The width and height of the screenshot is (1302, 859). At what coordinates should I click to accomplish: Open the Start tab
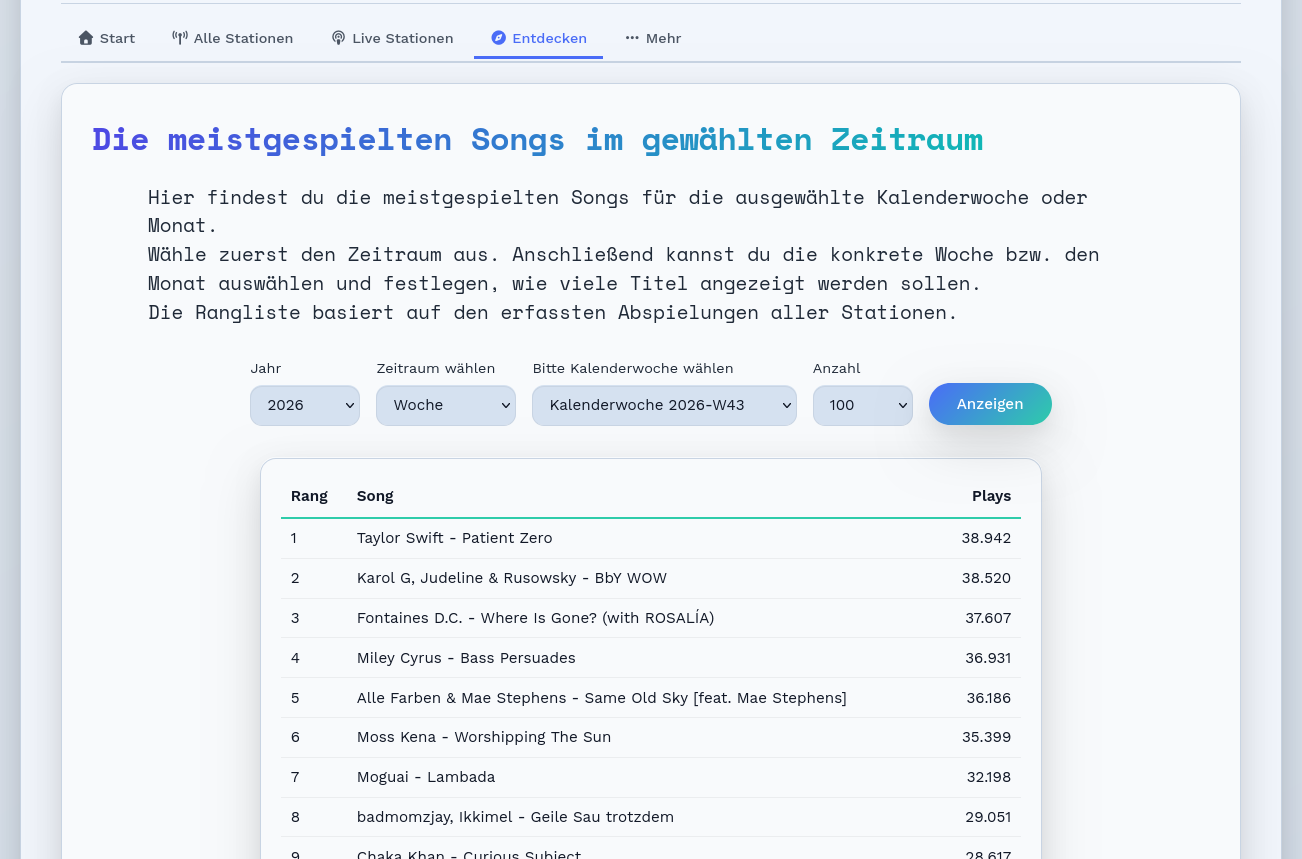107,38
